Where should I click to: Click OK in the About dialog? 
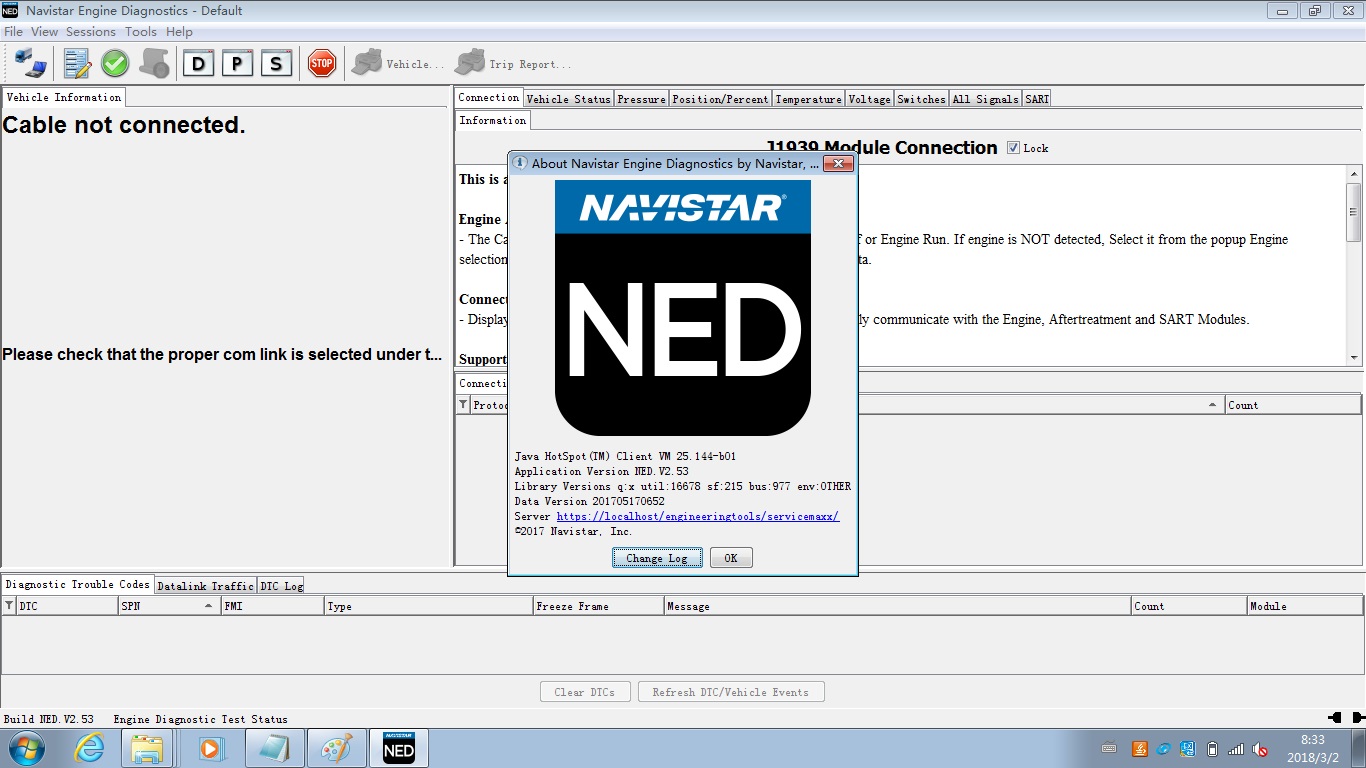coord(731,558)
